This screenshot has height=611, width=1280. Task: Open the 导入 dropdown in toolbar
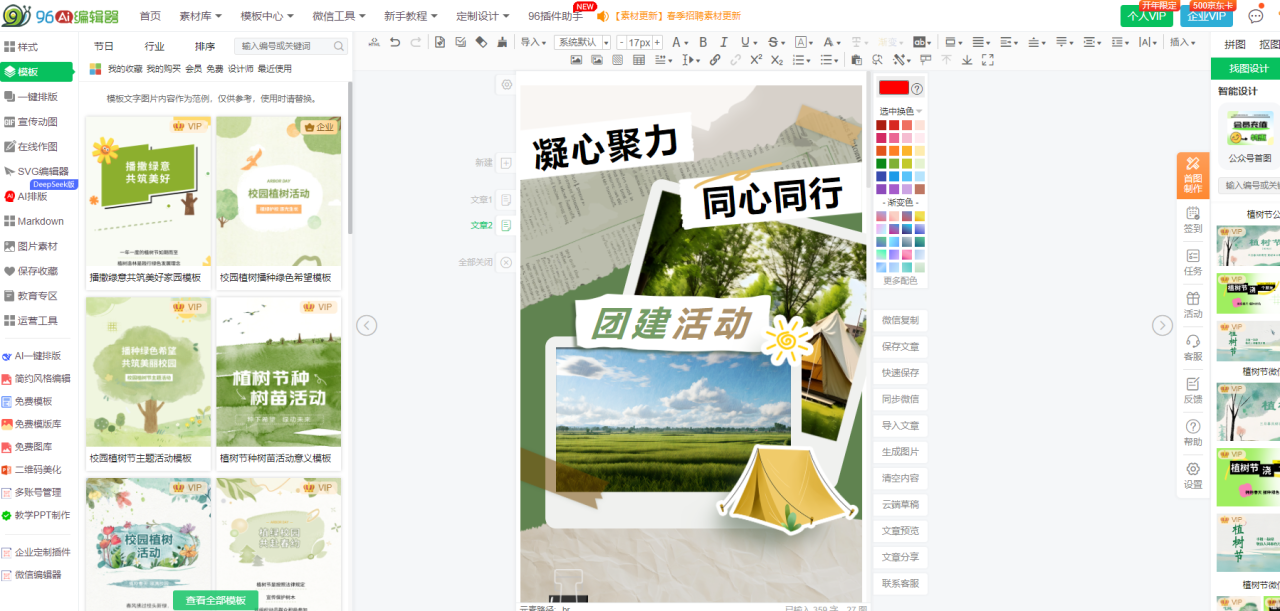[x=534, y=42]
